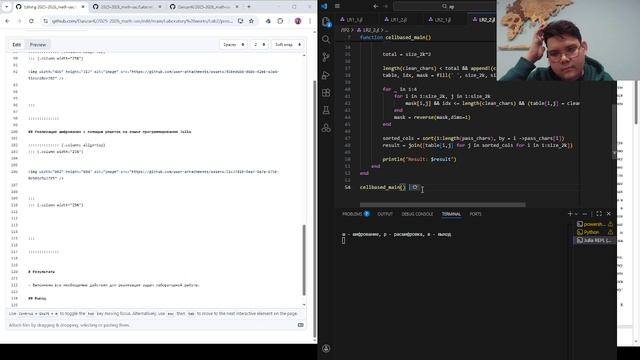
Task: Open the Chrome tab search dropdown arrow
Action: pos(6,7)
